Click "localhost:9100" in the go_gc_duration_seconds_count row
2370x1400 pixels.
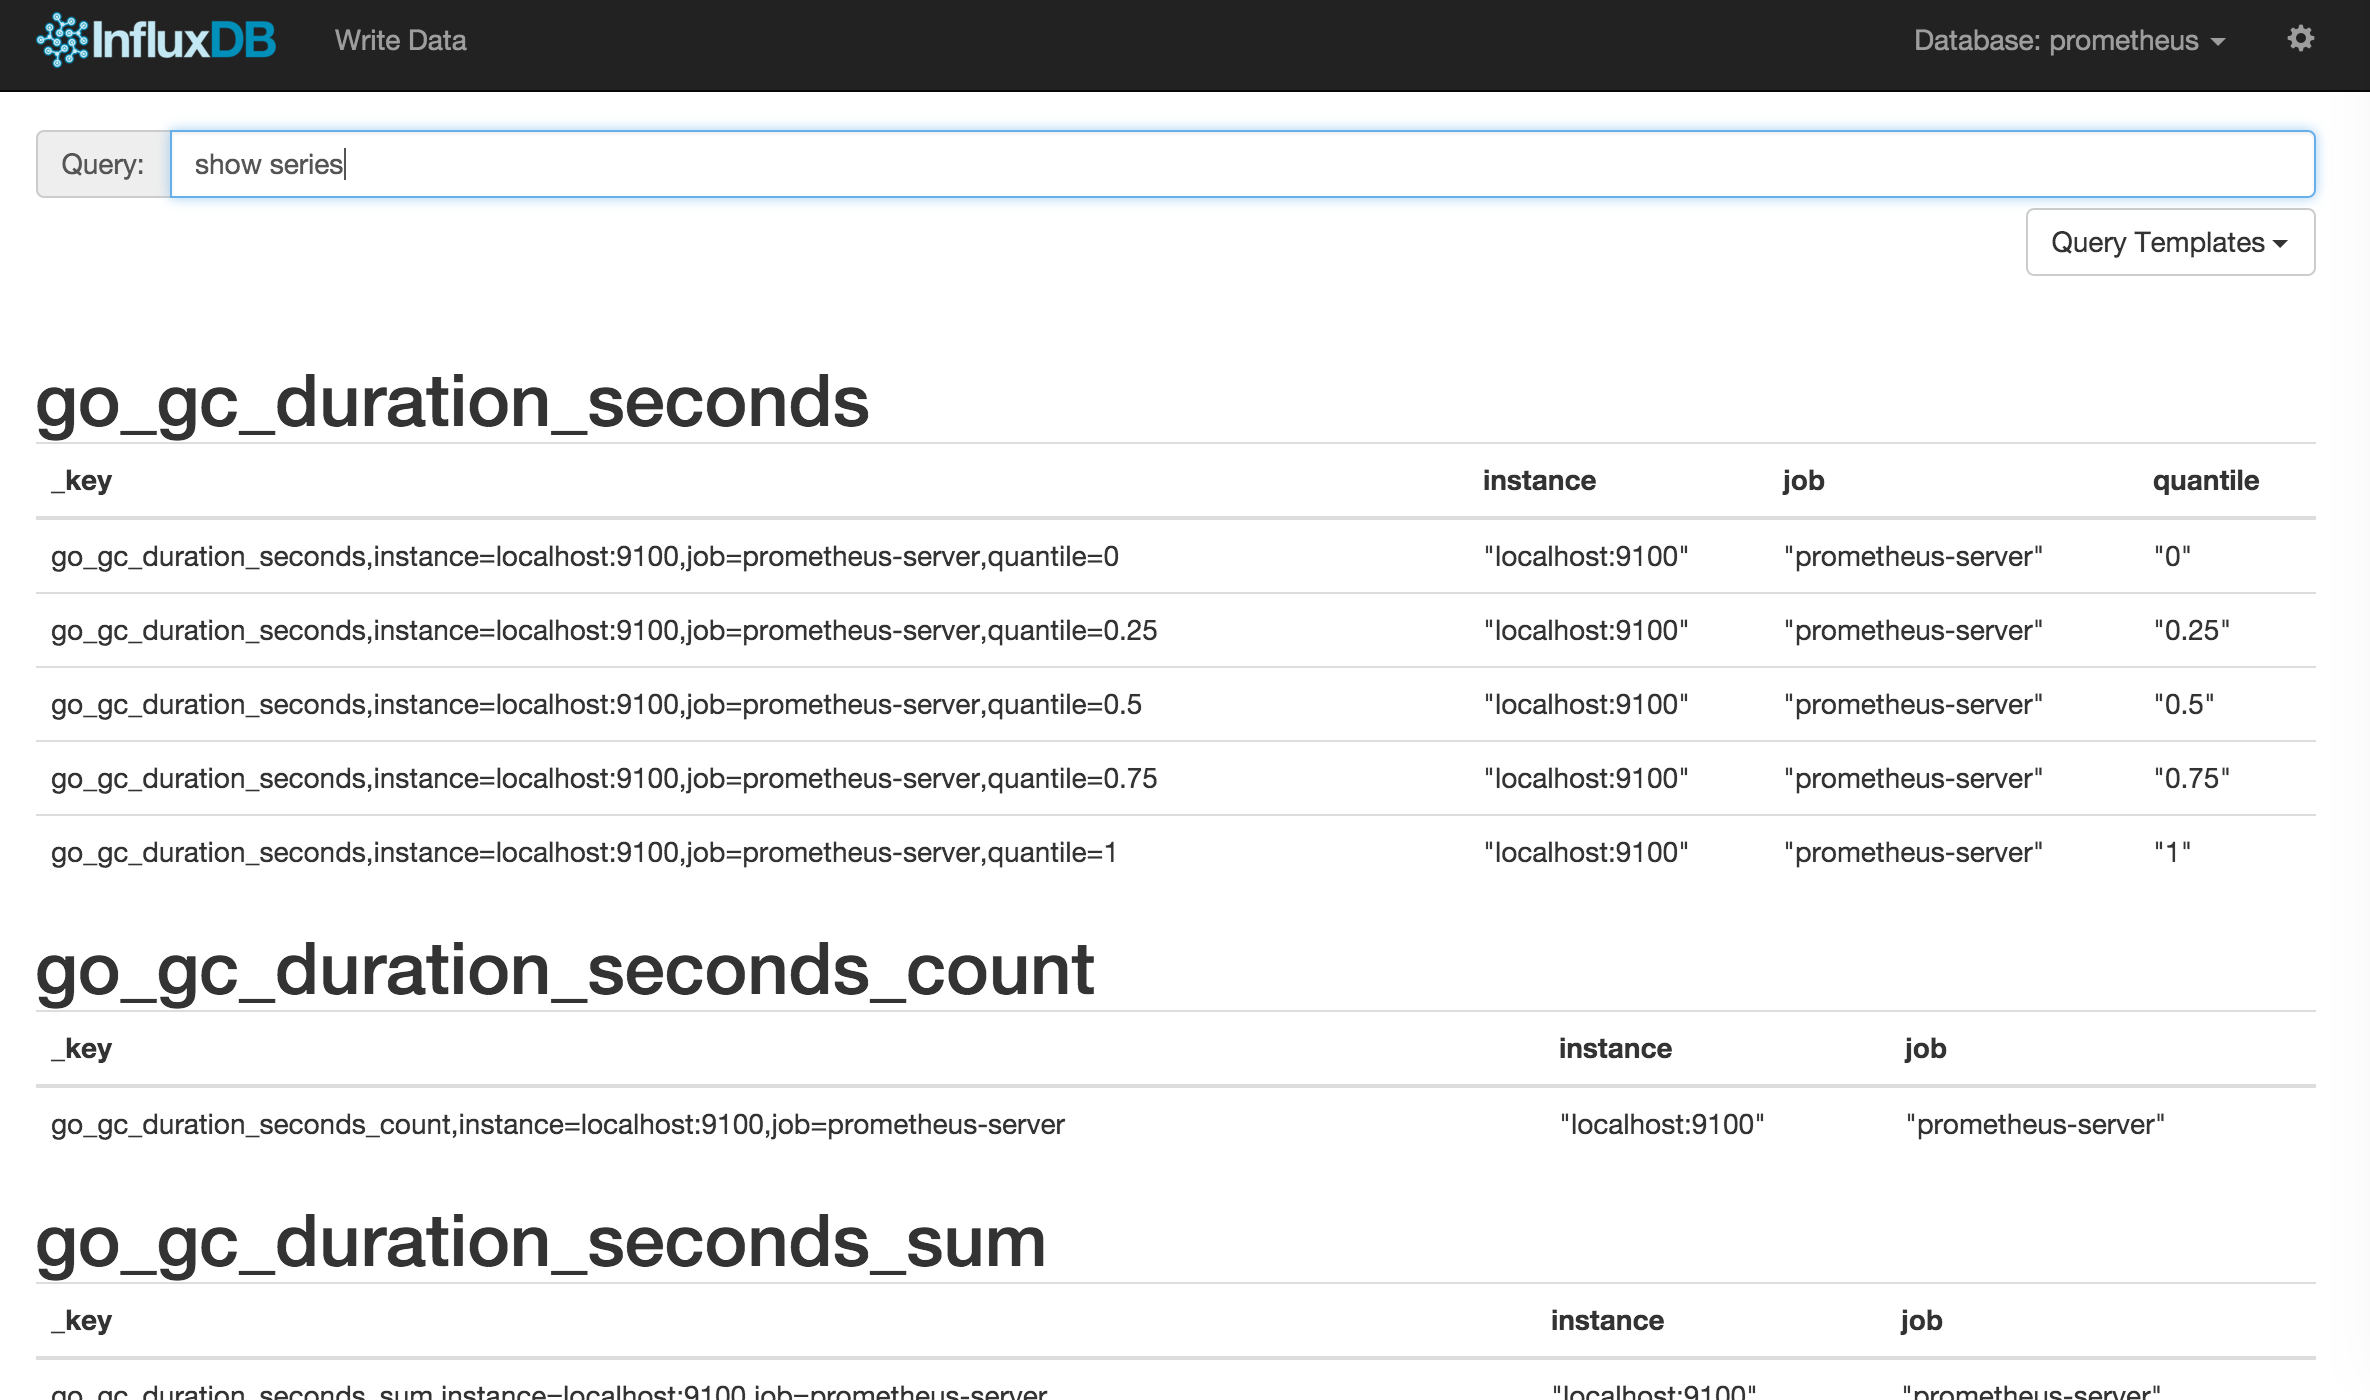click(x=1662, y=1125)
